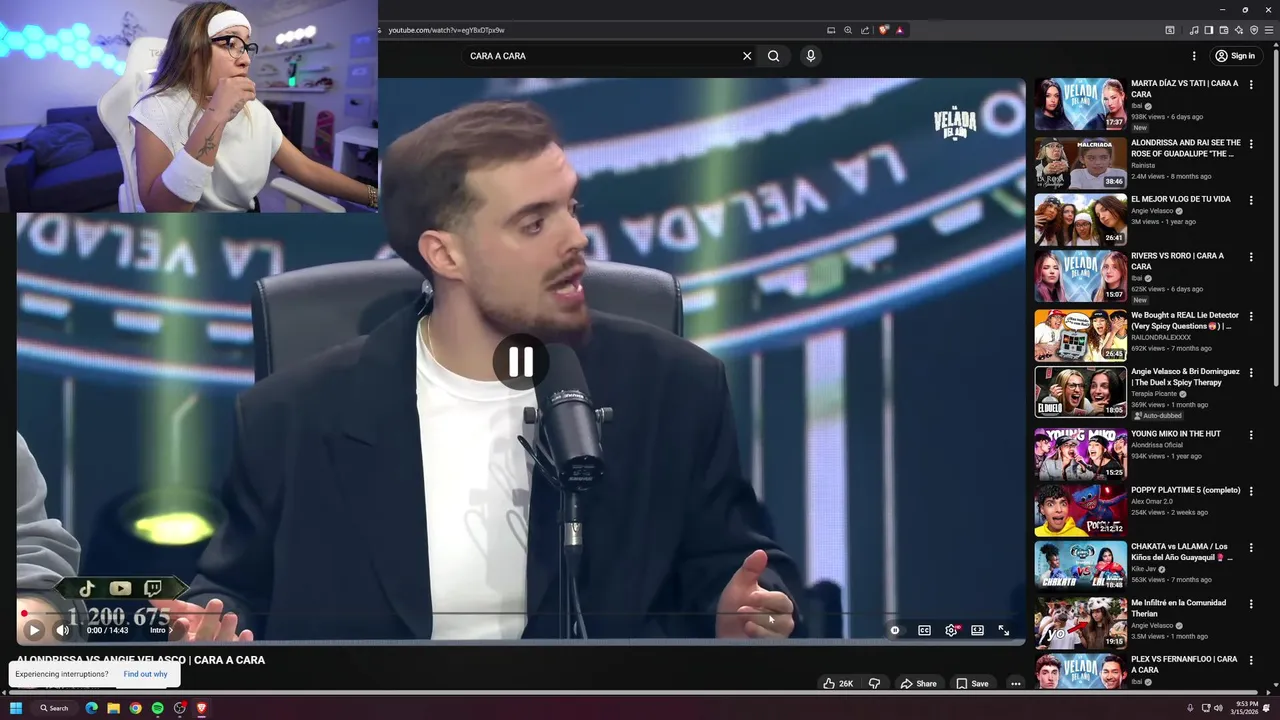Open Chrome from the taskbar
The image size is (1280, 720).
pyautogui.click(x=135, y=708)
